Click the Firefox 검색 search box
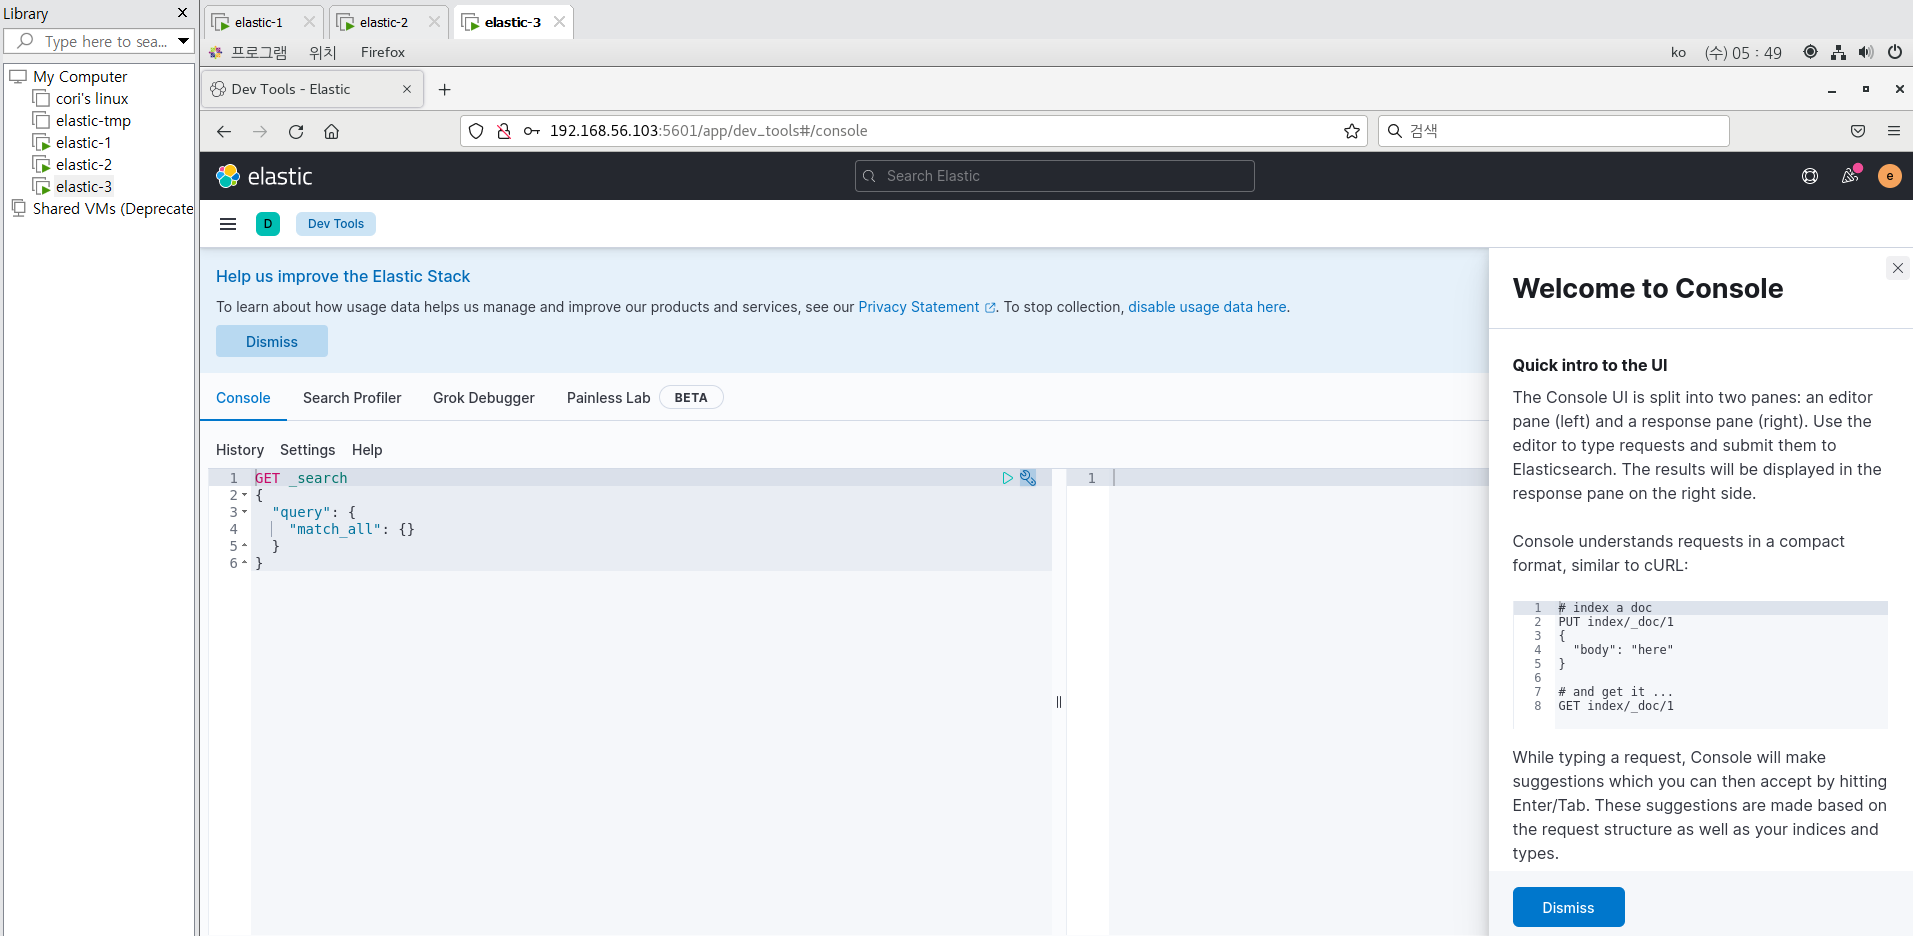This screenshot has height=936, width=1913. tap(1554, 131)
